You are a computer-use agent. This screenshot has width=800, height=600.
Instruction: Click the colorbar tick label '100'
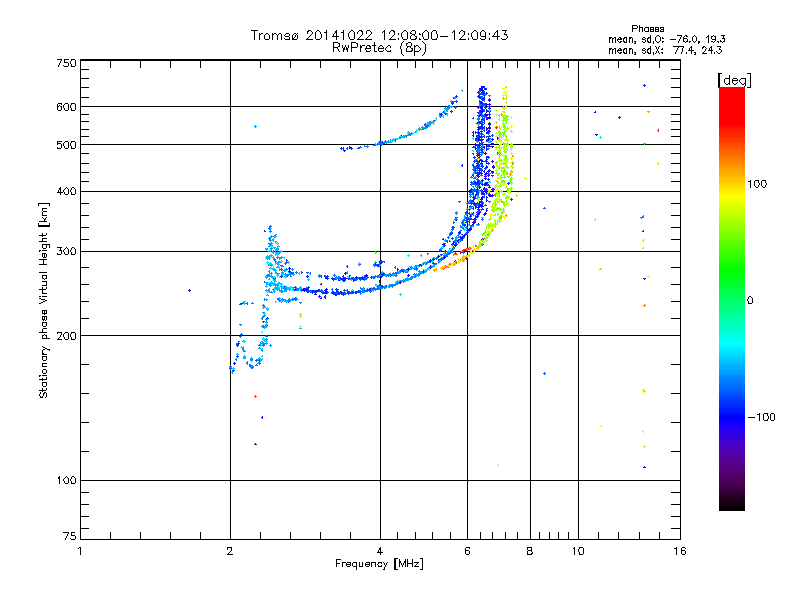pyautogui.click(x=757, y=184)
